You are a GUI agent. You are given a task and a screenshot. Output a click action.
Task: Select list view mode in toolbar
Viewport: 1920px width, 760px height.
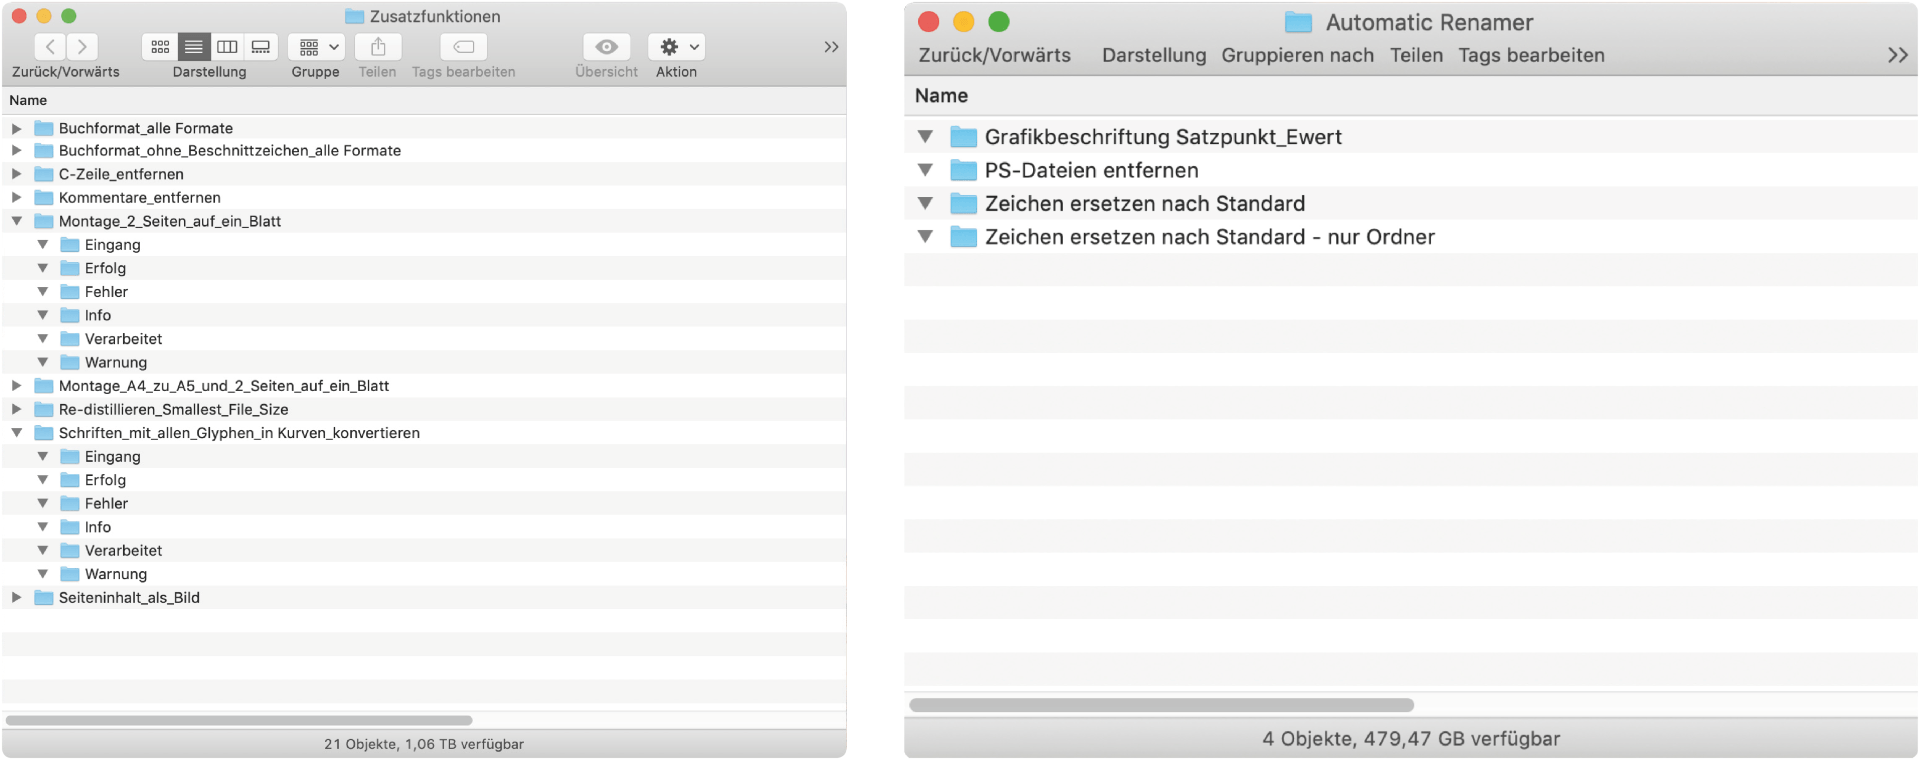[194, 47]
